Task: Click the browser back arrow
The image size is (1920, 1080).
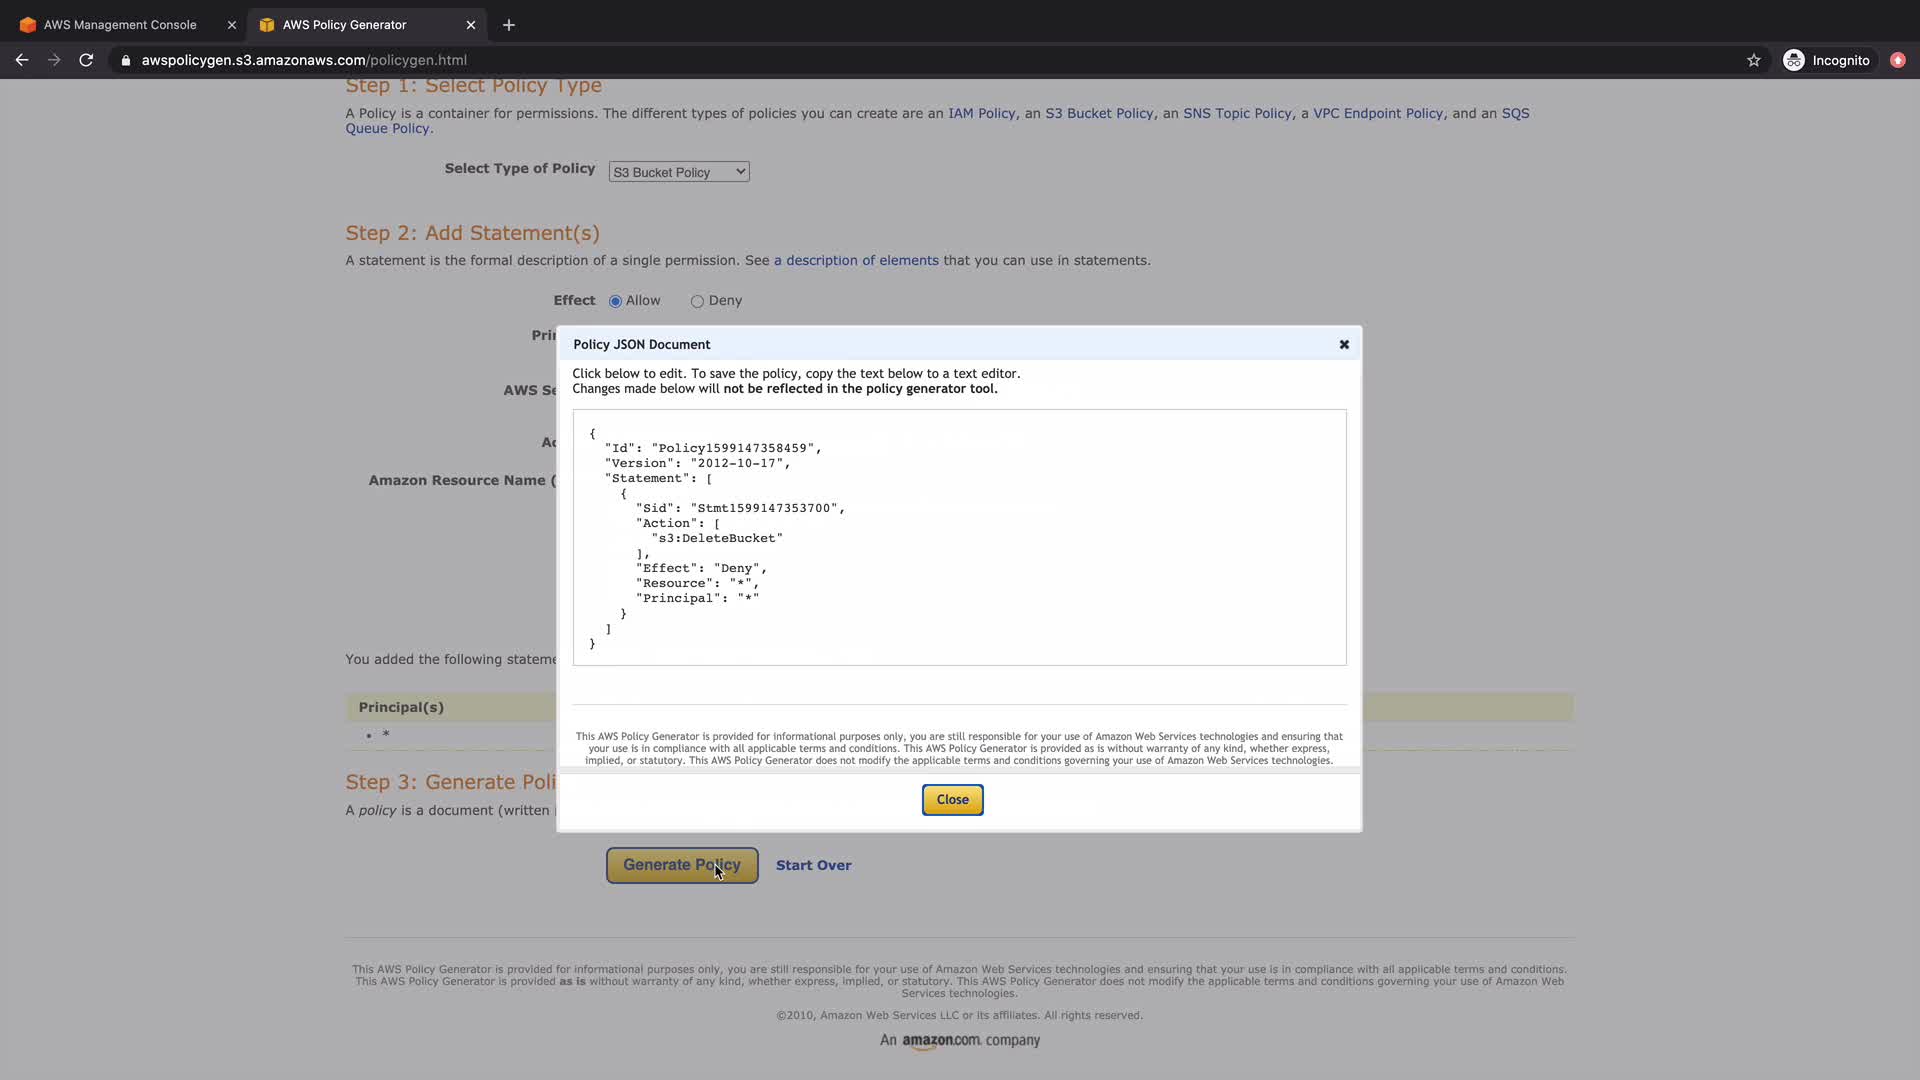Action: [x=22, y=60]
